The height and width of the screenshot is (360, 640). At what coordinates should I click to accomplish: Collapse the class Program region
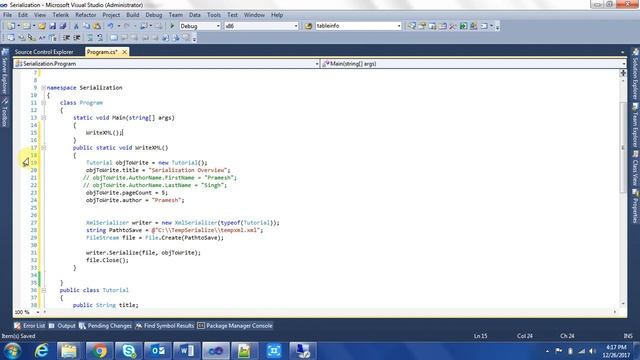(x=43, y=103)
